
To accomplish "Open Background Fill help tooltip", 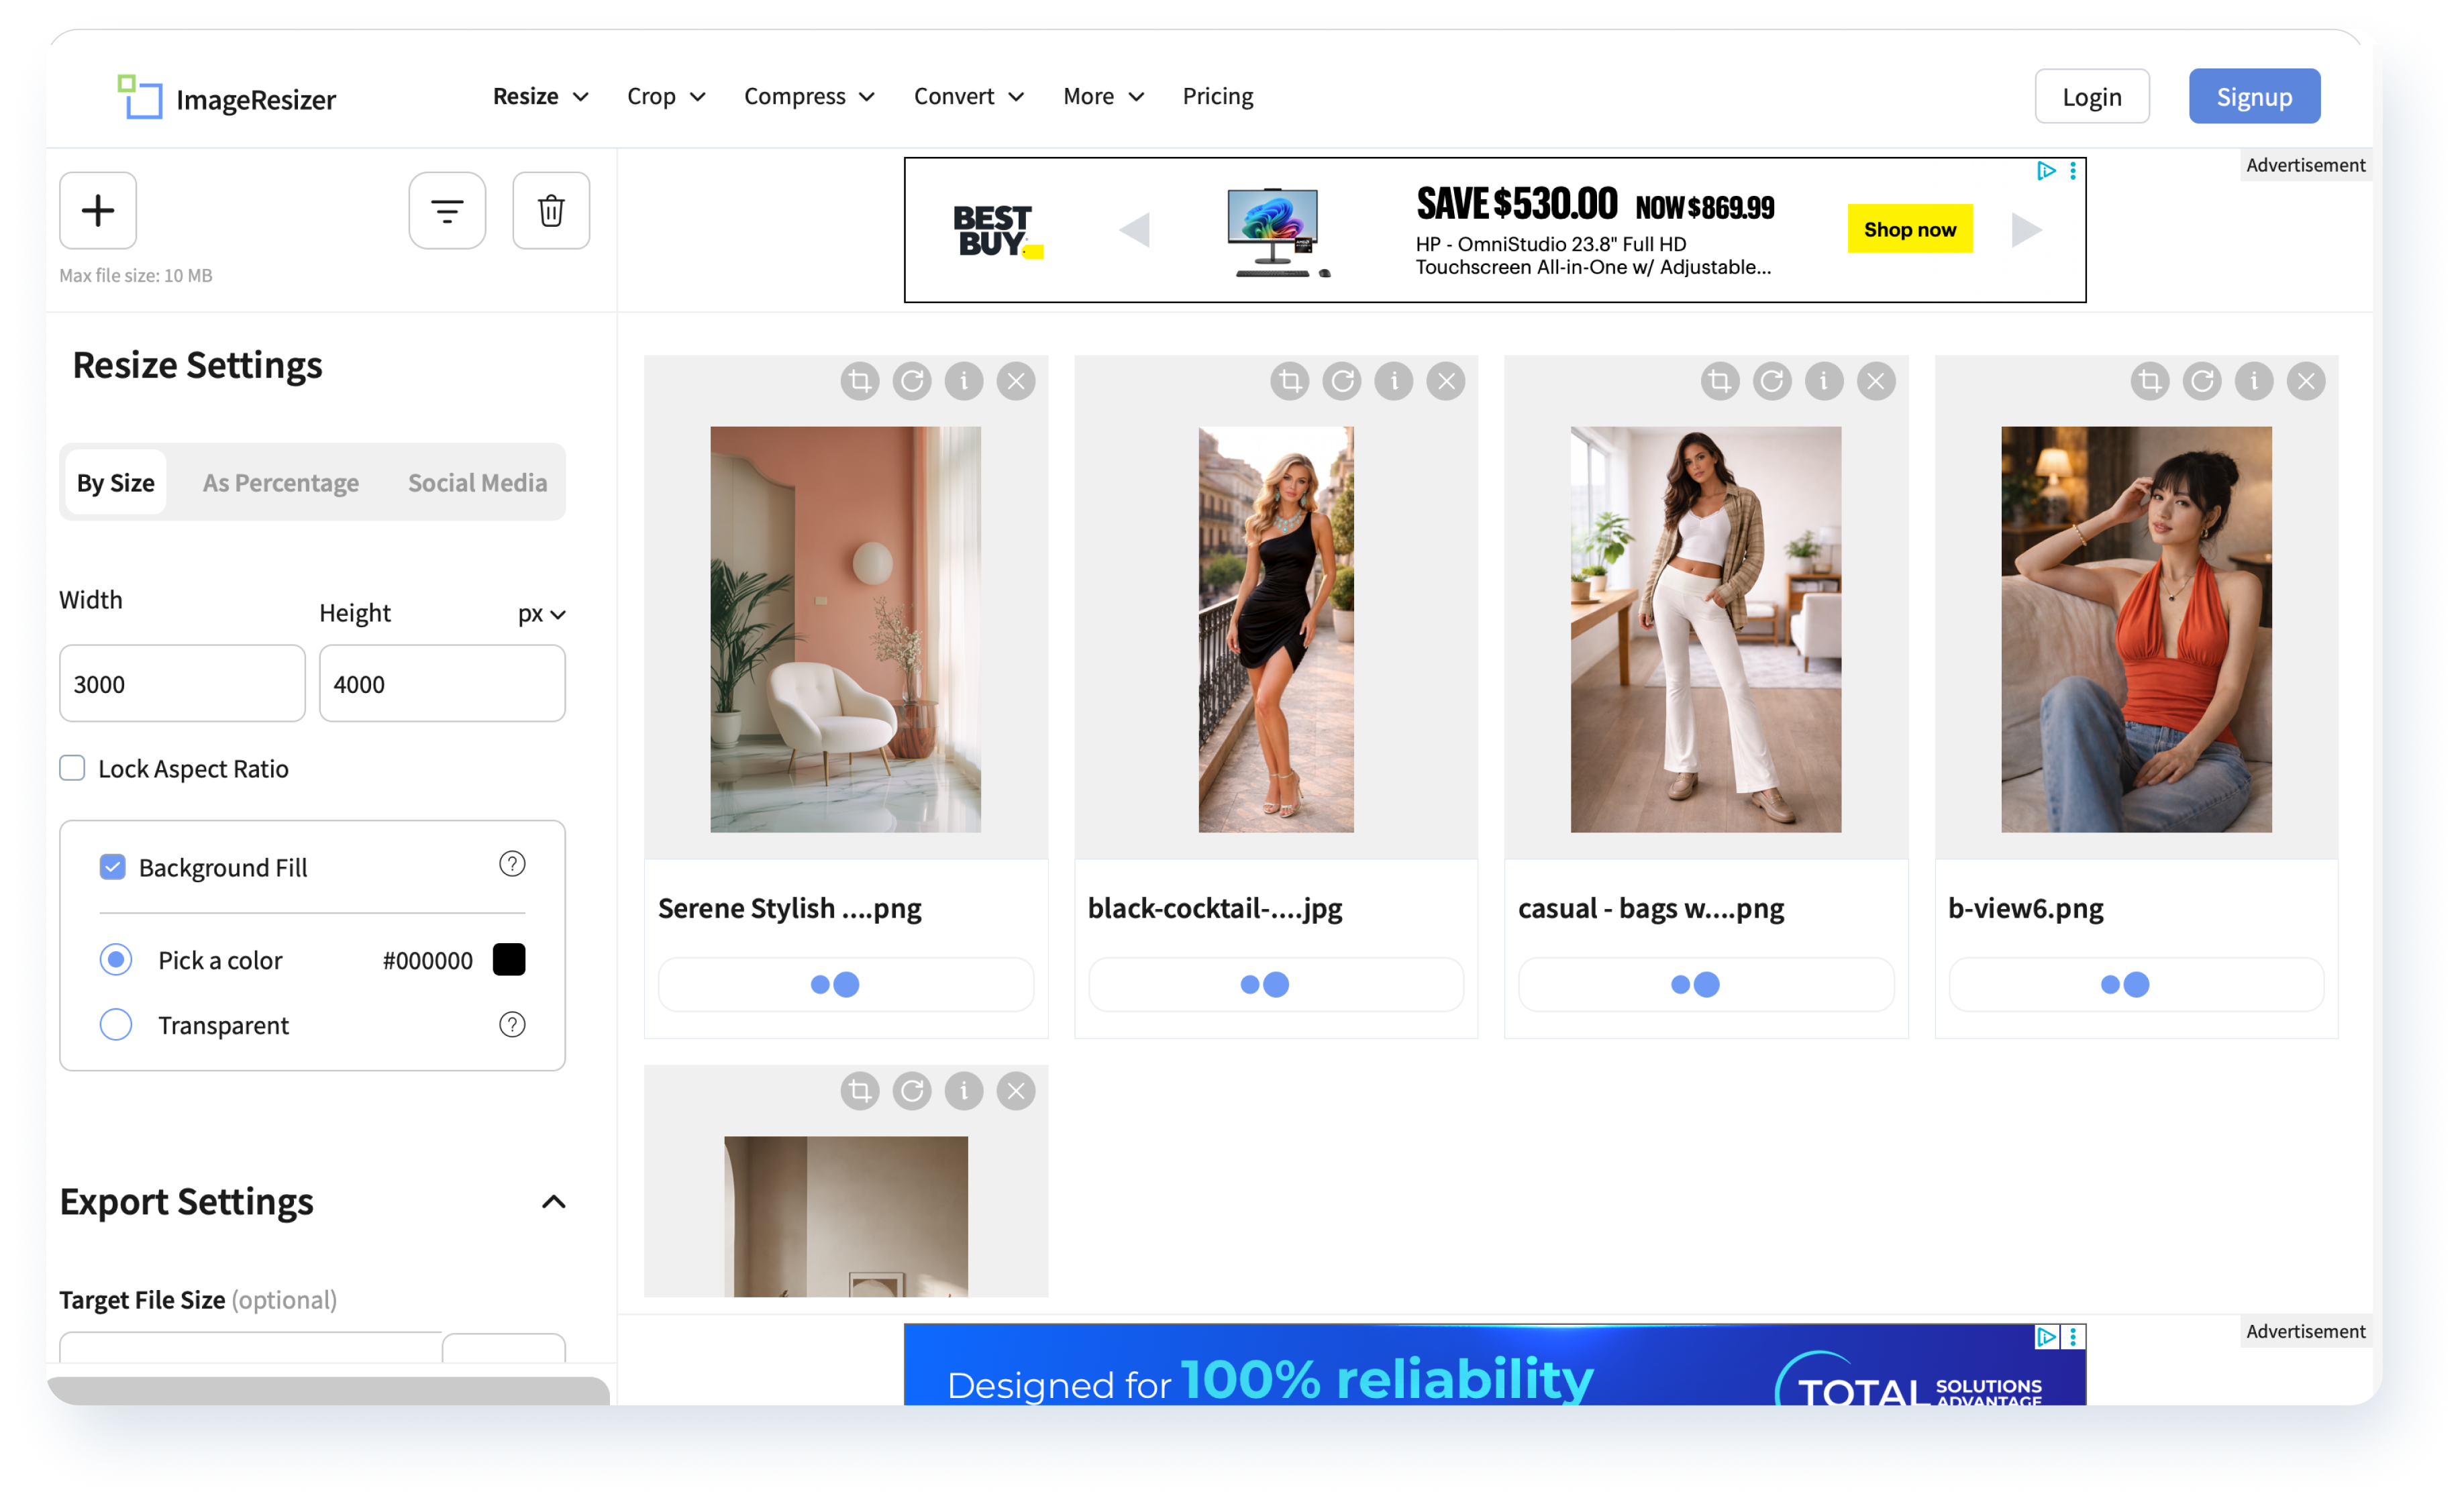I will point(512,864).
